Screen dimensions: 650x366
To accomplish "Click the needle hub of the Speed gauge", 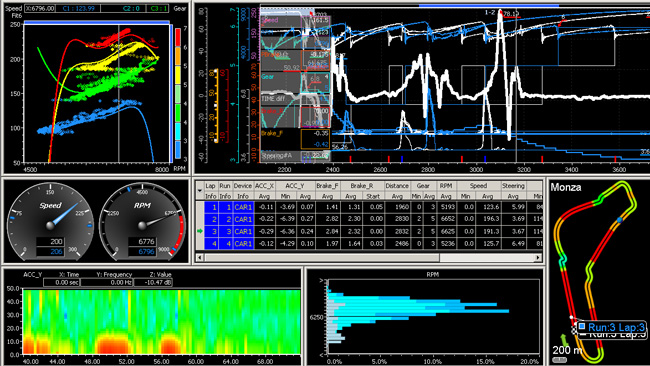I will pos(50,225).
